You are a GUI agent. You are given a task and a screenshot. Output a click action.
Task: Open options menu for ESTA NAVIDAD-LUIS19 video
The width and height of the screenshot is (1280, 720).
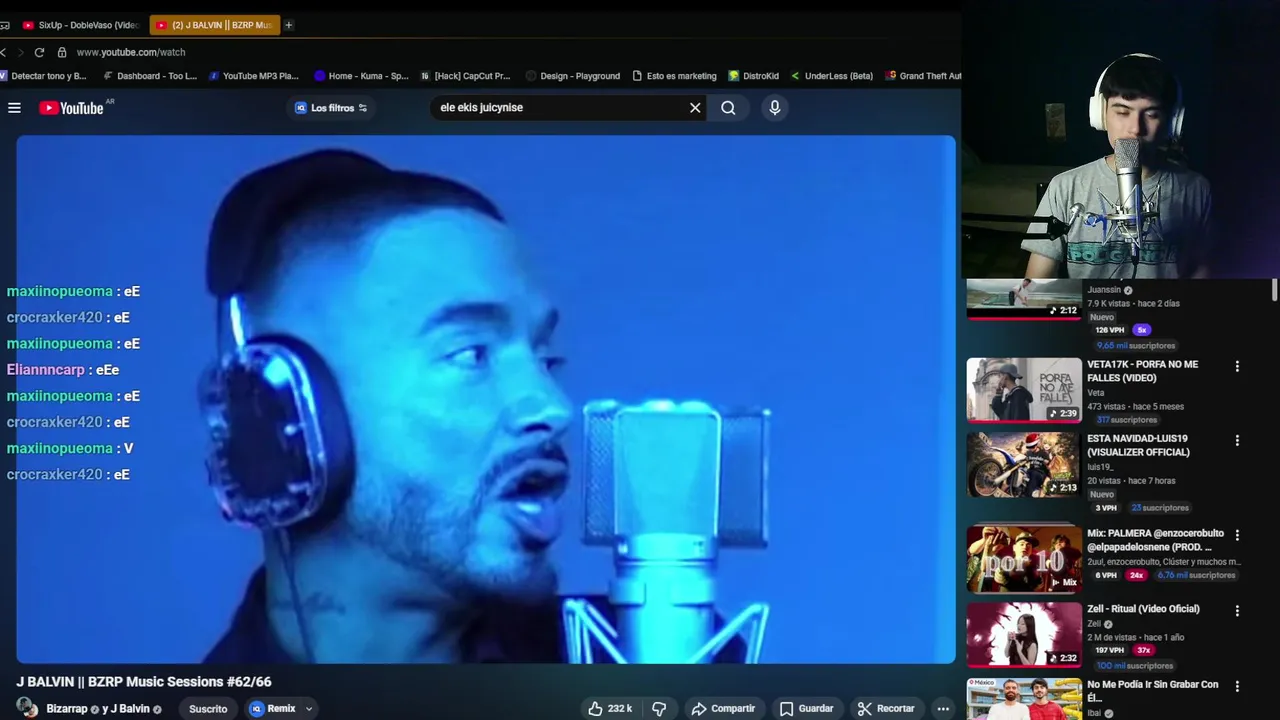[x=1237, y=441]
